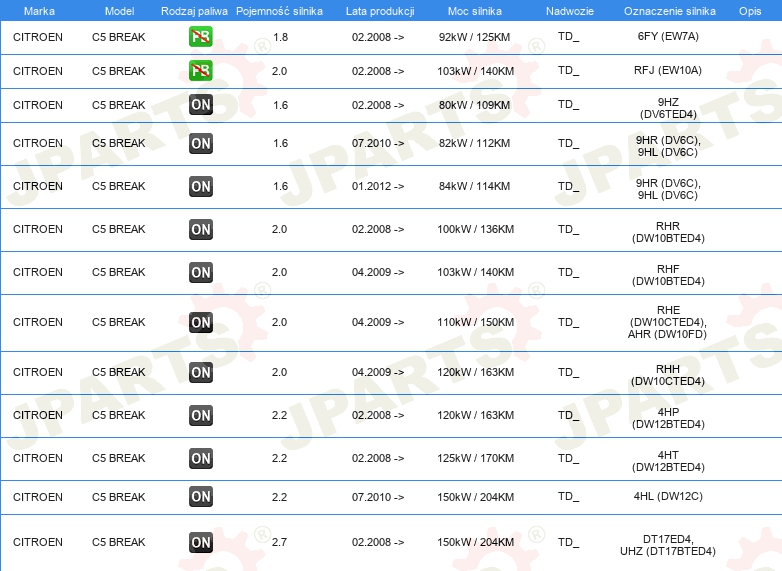This screenshot has height=571, width=782.
Task: Click the ON diesel icon in the 4HP (DW12BTED4) row
Action: click(200, 415)
